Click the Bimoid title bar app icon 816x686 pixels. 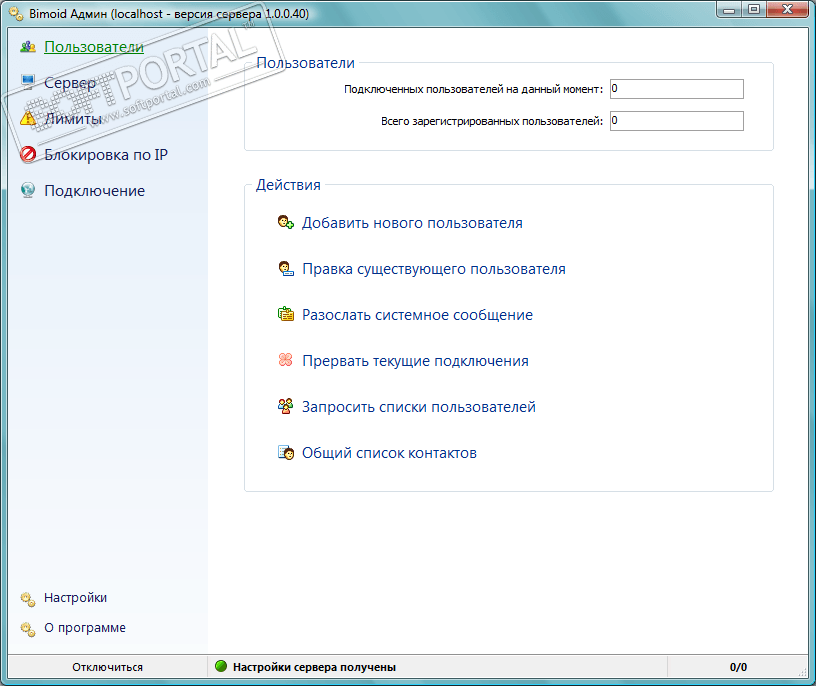point(16,14)
